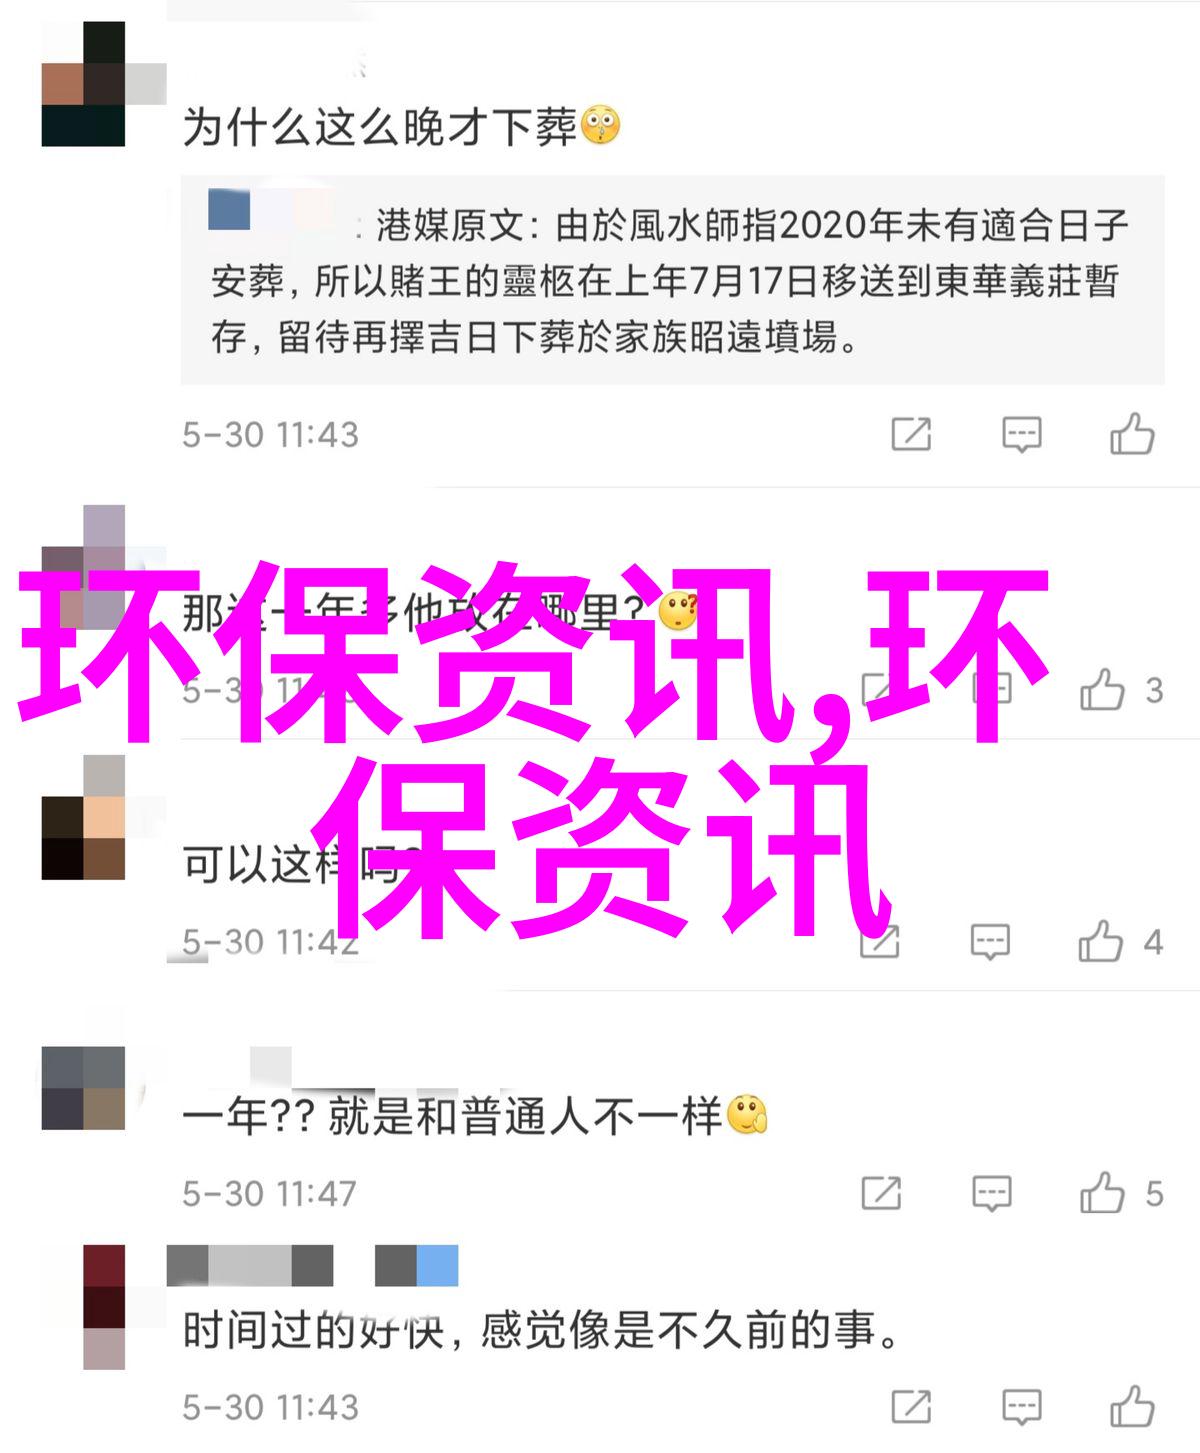
Task: Repost the 为什么这么晚才下葬 comment
Action: coord(911,434)
